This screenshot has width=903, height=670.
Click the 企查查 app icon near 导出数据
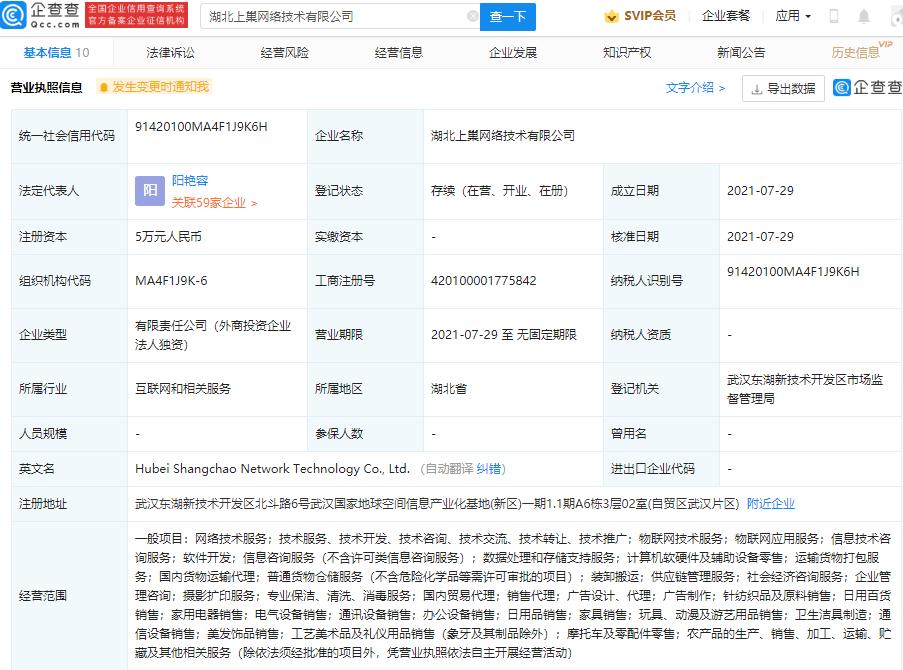[x=843, y=87]
